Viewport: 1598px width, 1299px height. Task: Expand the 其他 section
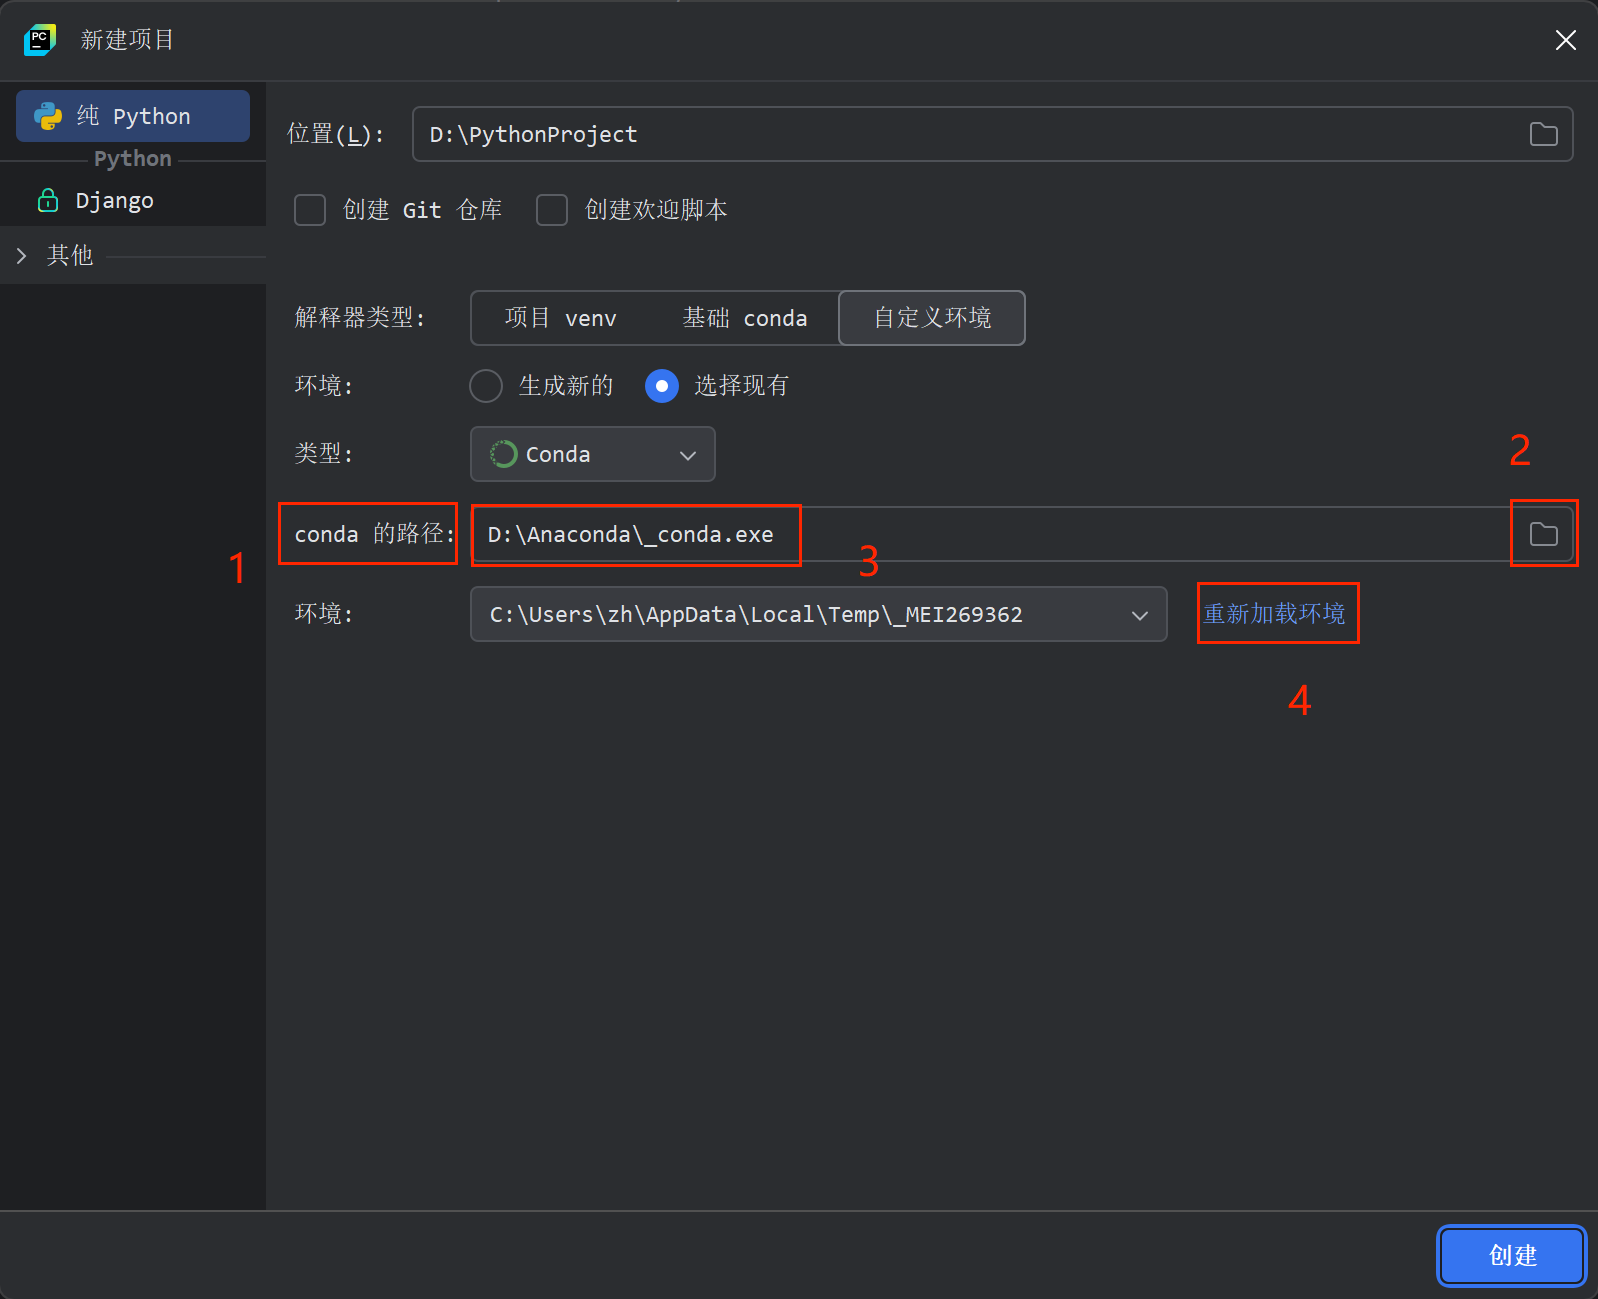22,256
